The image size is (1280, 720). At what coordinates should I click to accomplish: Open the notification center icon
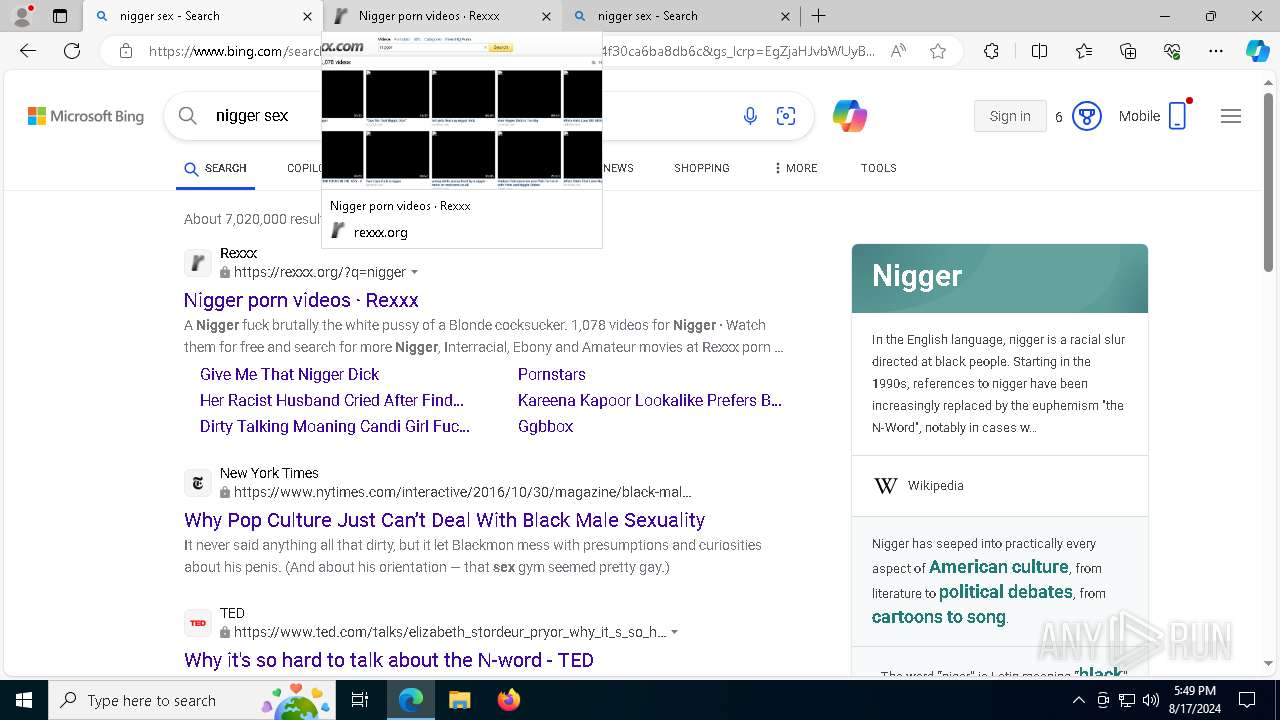tap(1247, 700)
